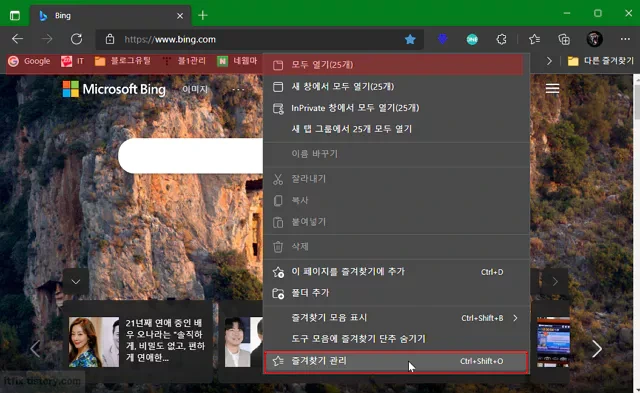The width and height of the screenshot is (640, 393).
Task: Choose 폴더 추가 menu item
Action: [x=397, y=293]
